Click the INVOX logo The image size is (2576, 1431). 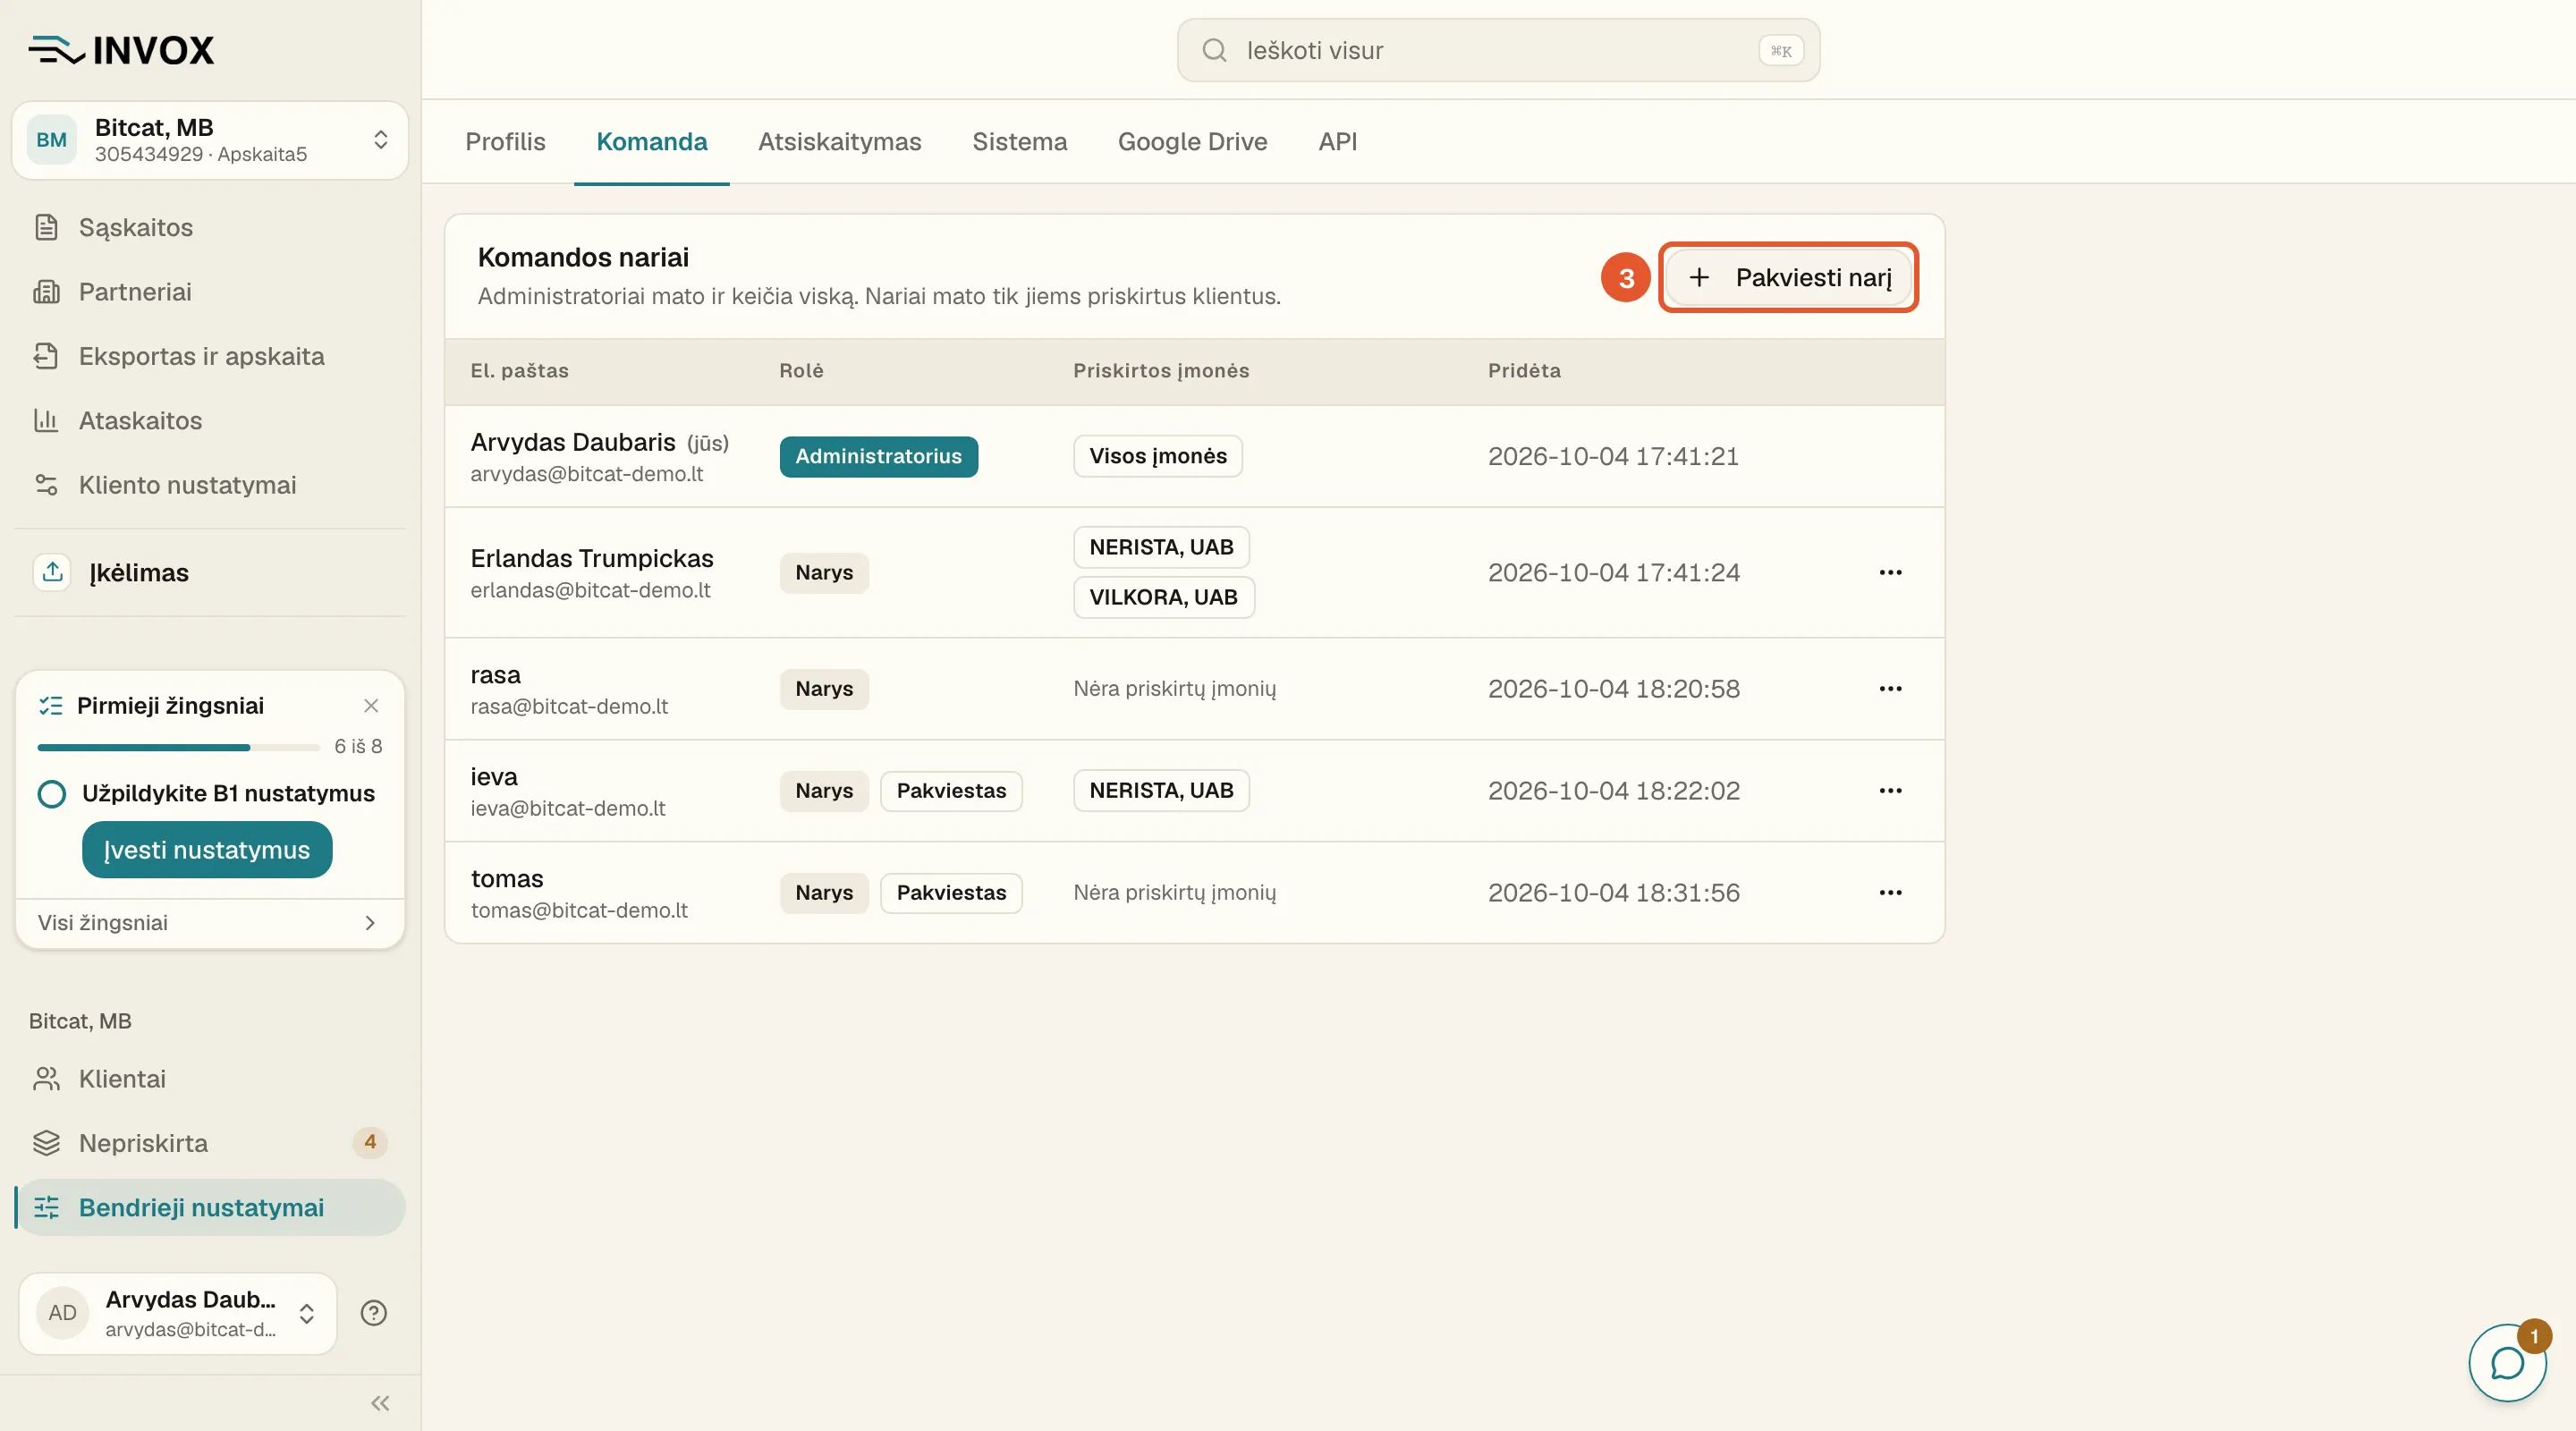[x=121, y=50]
